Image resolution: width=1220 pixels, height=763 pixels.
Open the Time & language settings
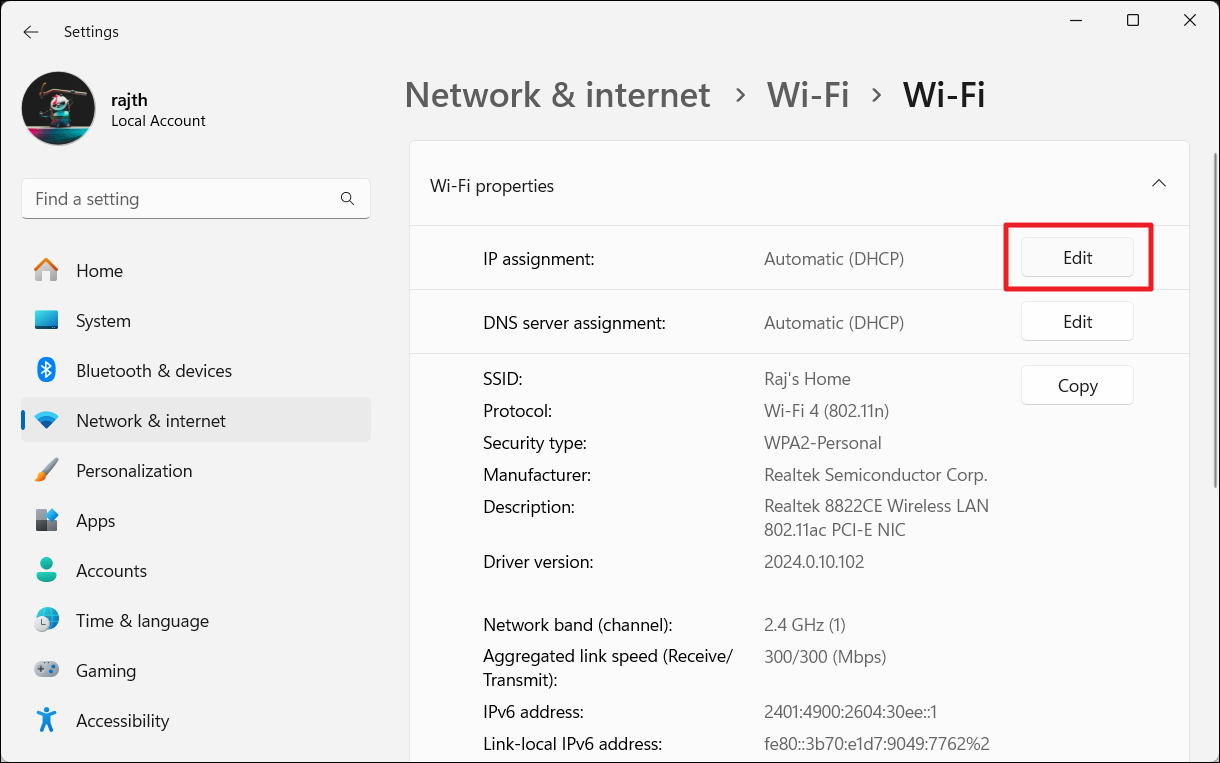pyautogui.click(x=142, y=620)
